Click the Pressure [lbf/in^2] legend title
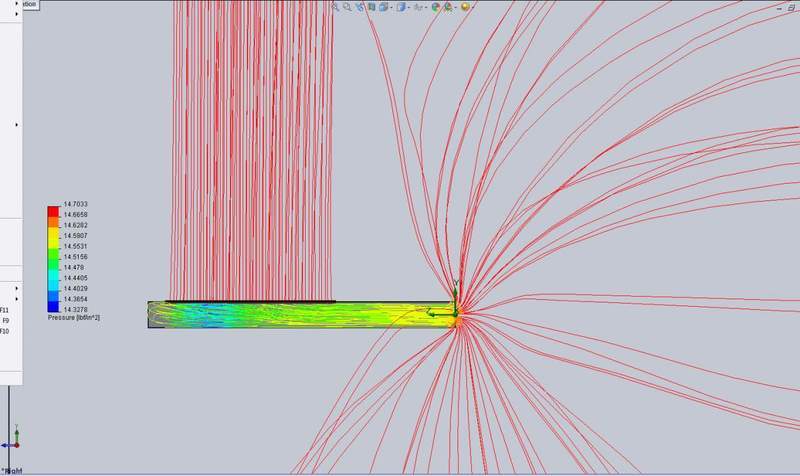The image size is (800, 476). pos(73,317)
